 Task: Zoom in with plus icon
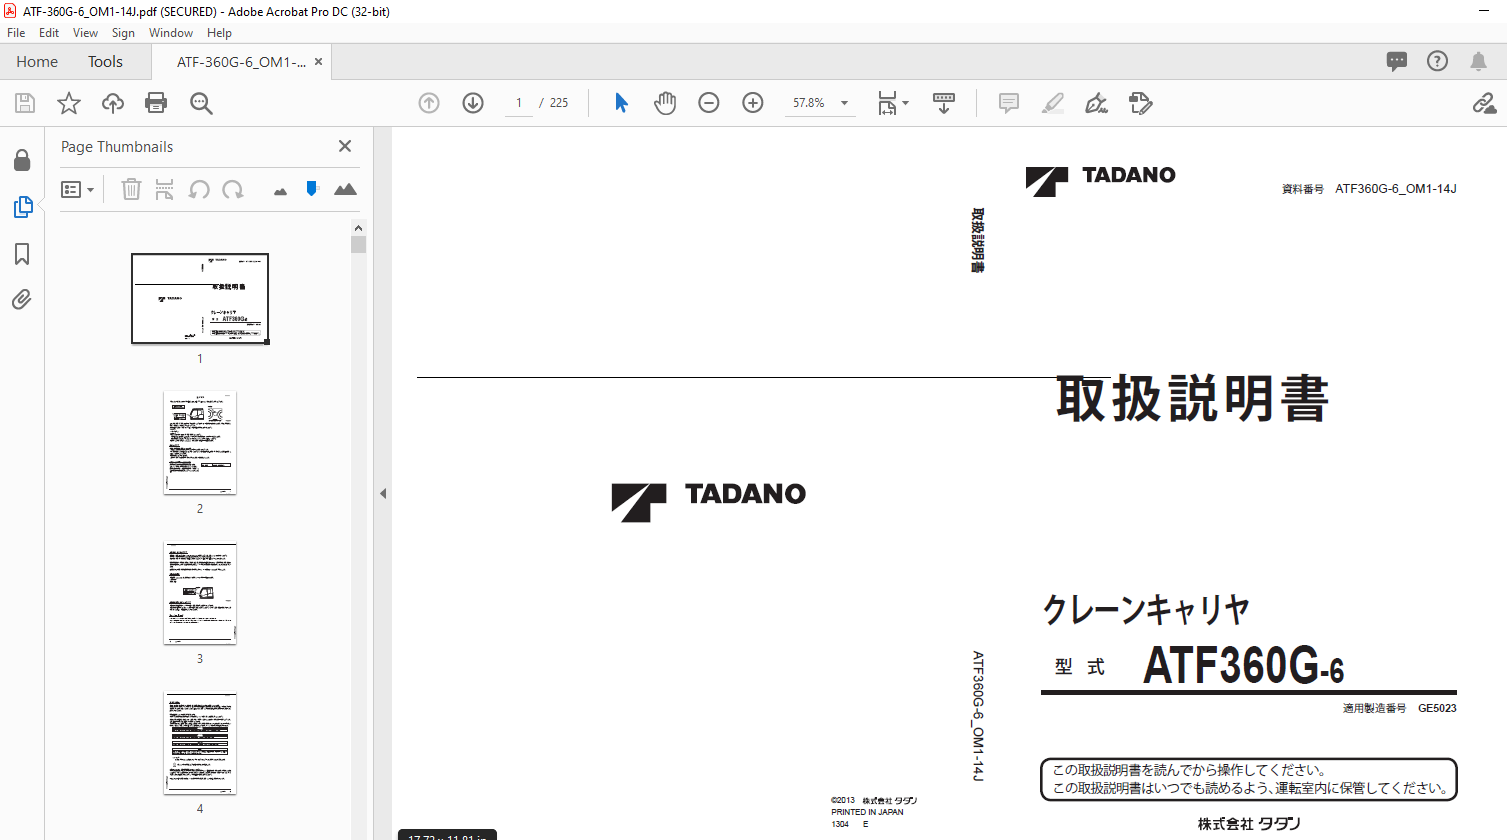(753, 103)
